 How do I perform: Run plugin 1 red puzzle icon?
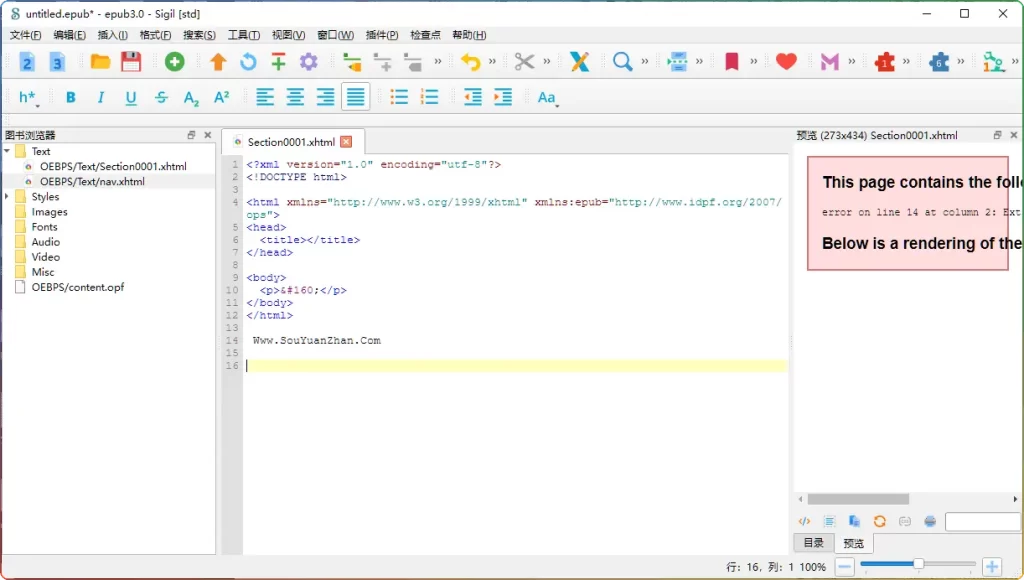(884, 62)
